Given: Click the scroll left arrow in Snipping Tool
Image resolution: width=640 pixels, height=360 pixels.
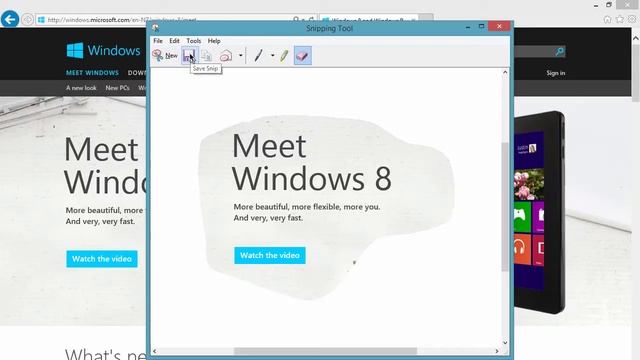Looking at the screenshot, I should coord(155,351).
